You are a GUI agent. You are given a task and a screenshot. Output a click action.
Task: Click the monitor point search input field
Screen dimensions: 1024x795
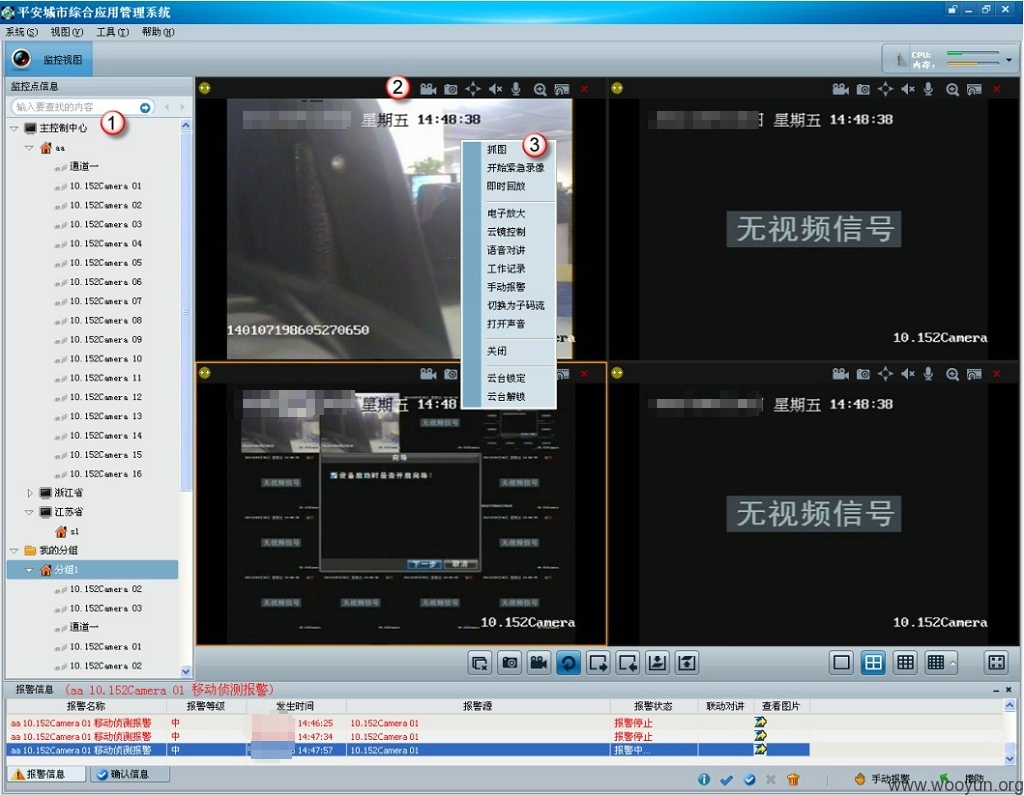coord(76,107)
